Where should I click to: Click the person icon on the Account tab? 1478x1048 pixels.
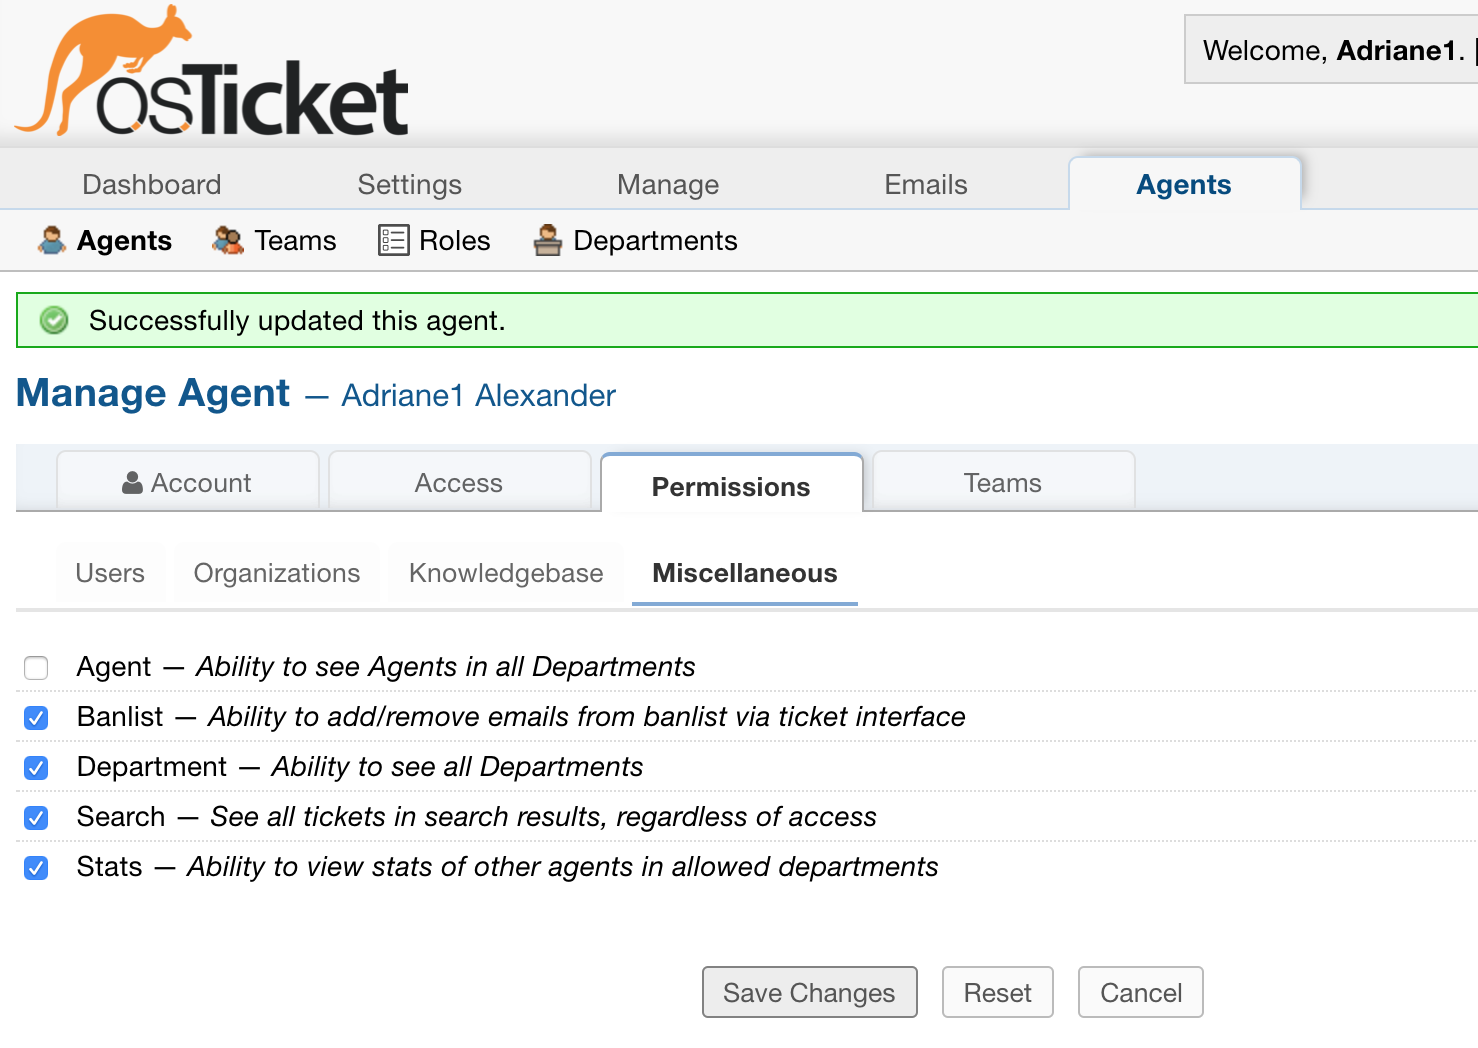[x=132, y=482]
